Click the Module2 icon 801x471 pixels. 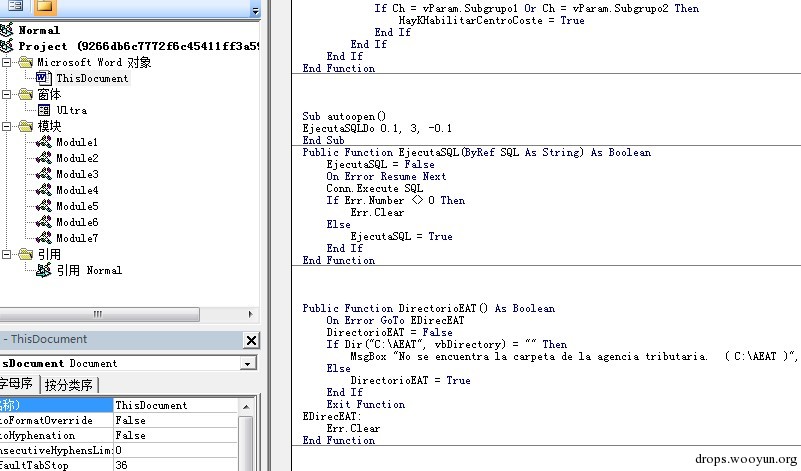tap(43, 158)
